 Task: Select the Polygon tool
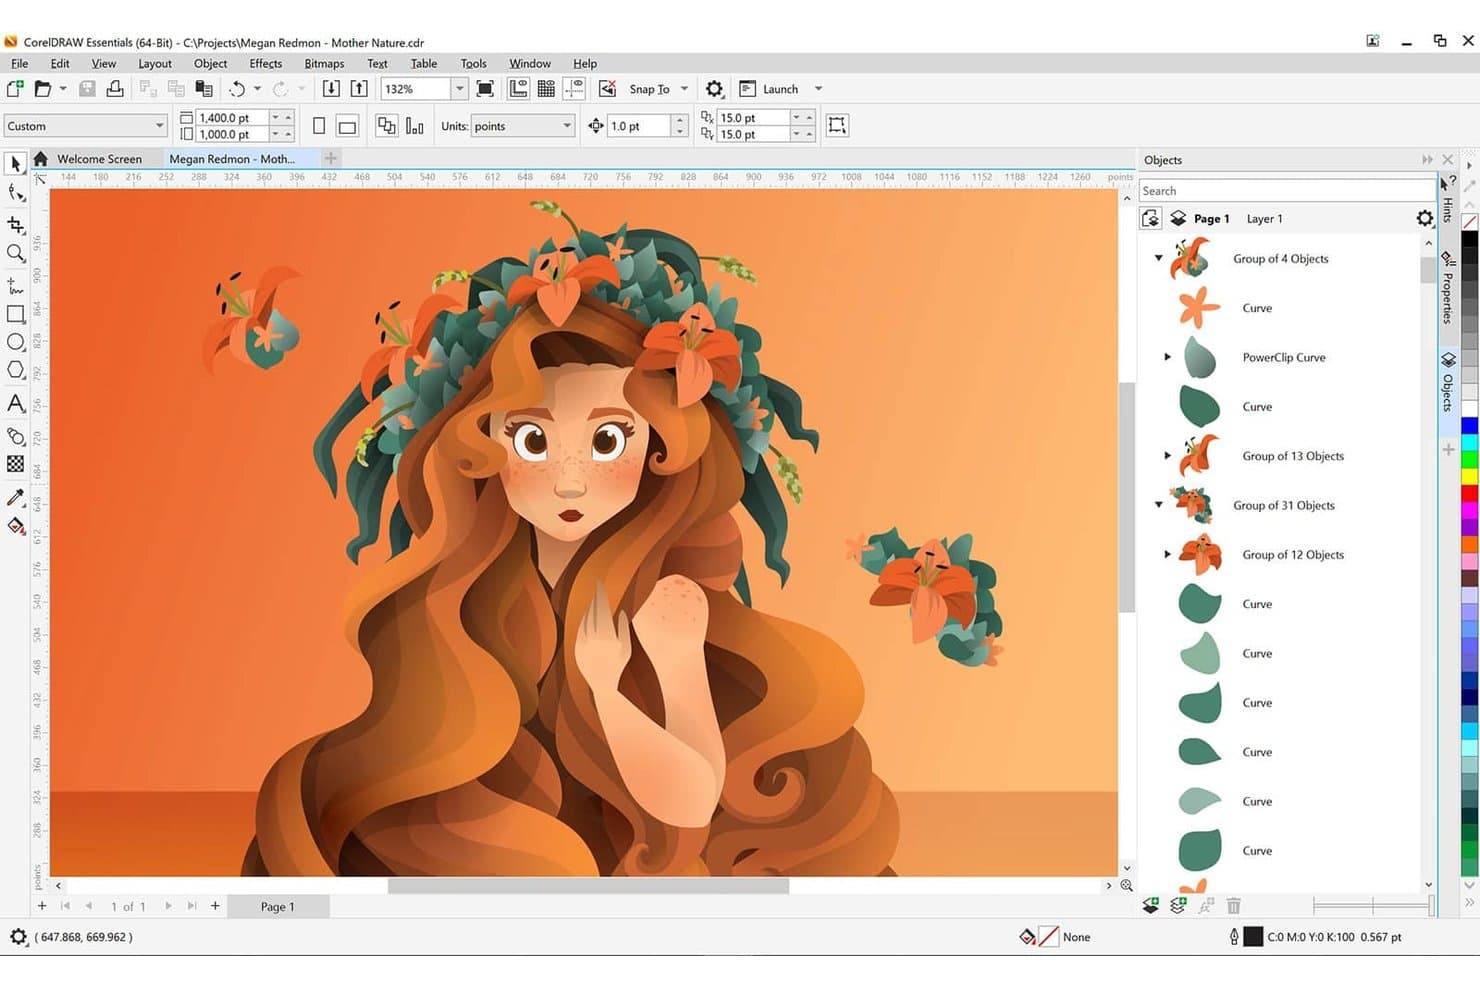coord(15,371)
